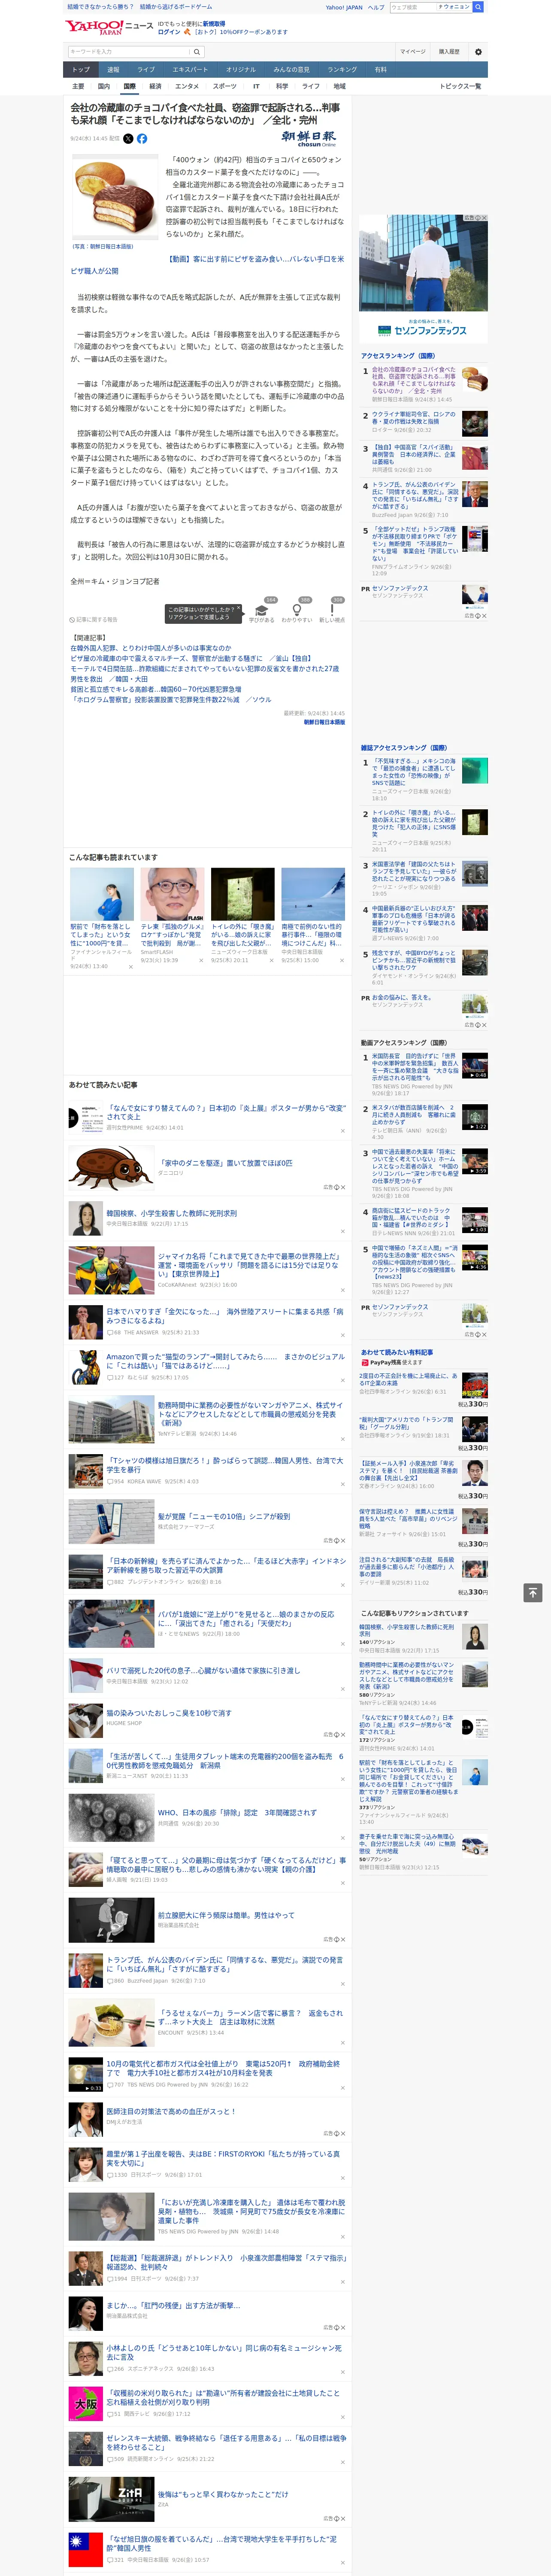The height and width of the screenshot is (2576, 551).
Task: Open settings gear icon in header
Action: [x=477, y=52]
